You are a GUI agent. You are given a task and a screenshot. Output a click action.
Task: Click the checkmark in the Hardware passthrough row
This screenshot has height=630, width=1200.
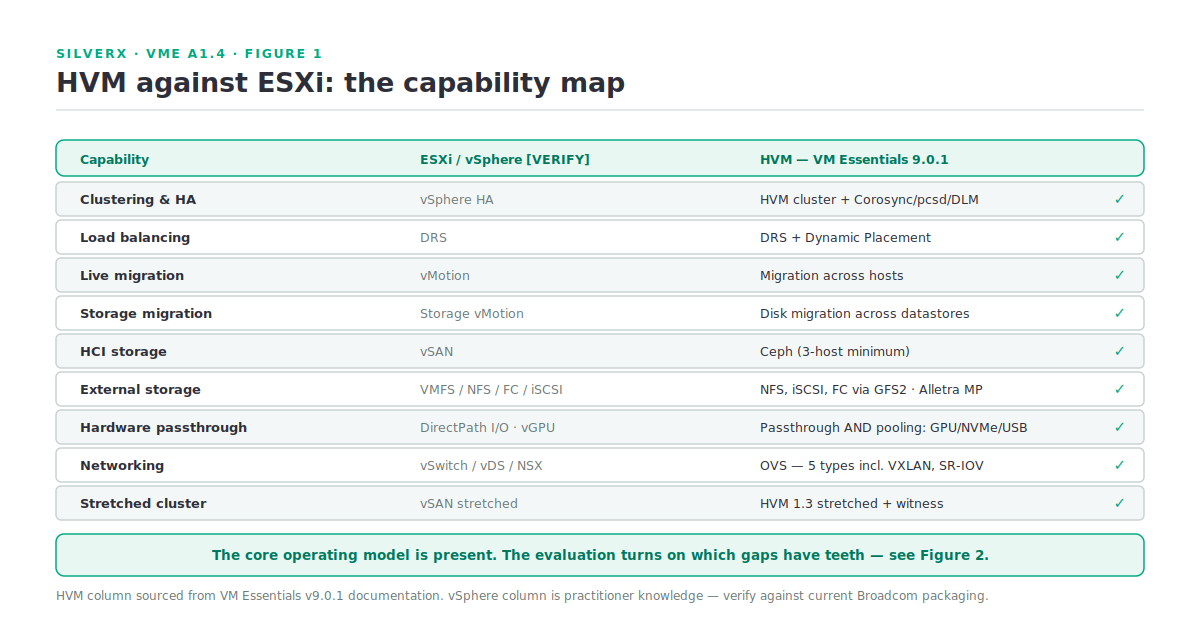point(1119,427)
